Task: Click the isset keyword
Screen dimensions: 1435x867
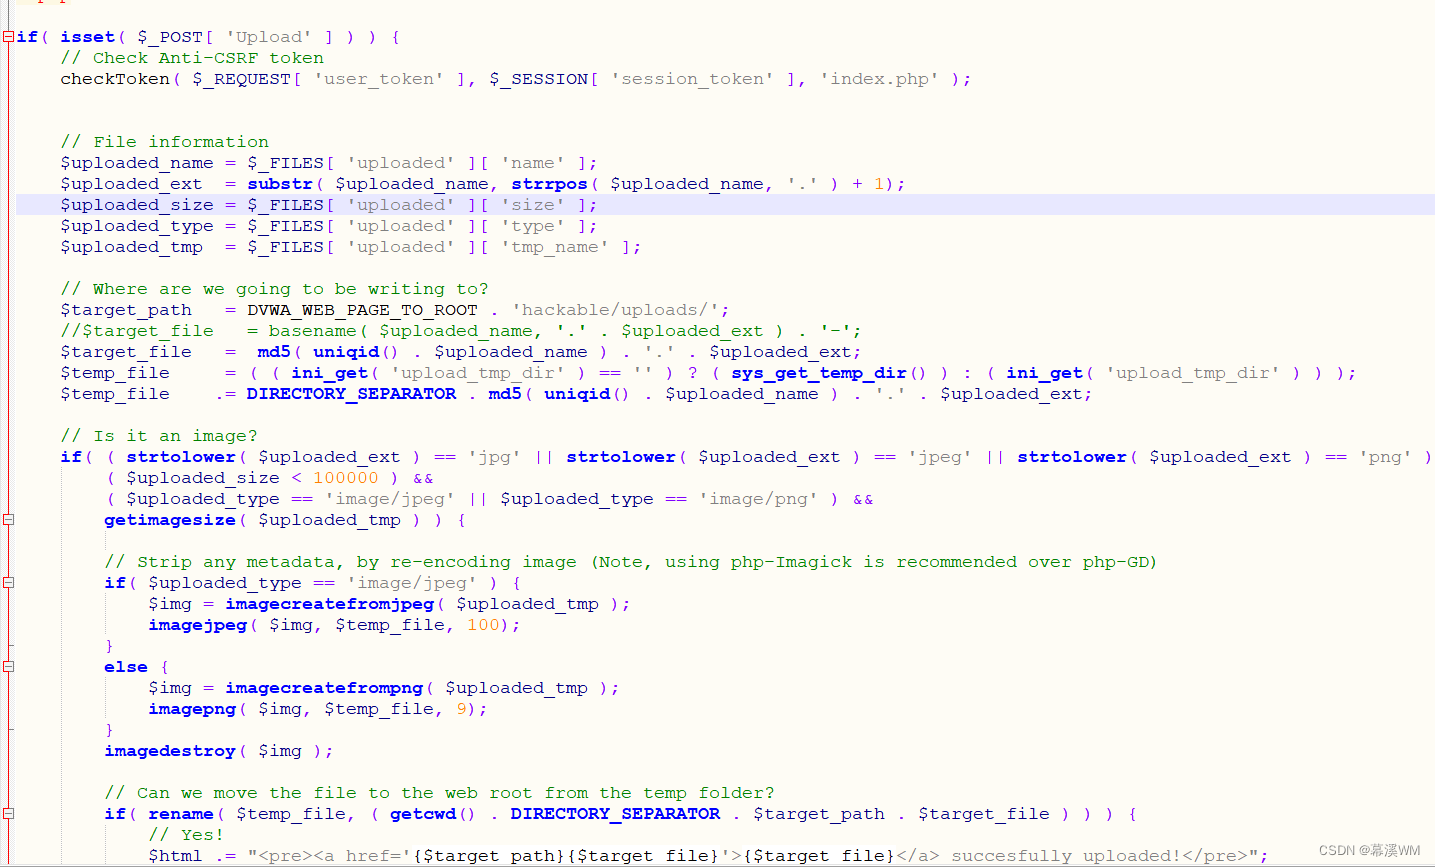Action: (87, 37)
